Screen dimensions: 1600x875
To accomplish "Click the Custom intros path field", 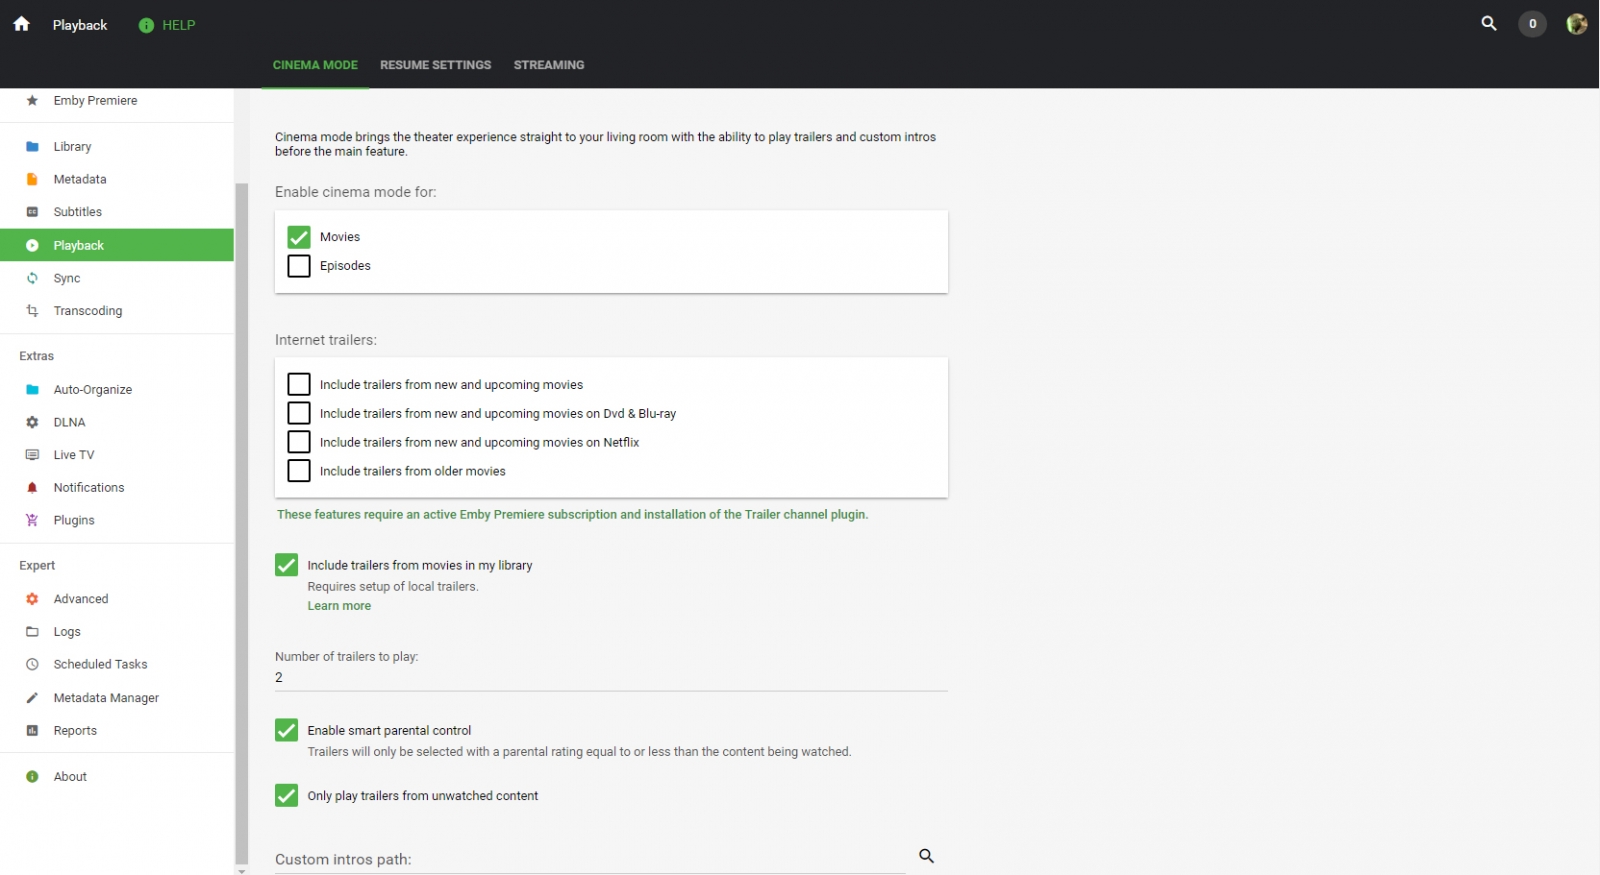I will (x=590, y=860).
